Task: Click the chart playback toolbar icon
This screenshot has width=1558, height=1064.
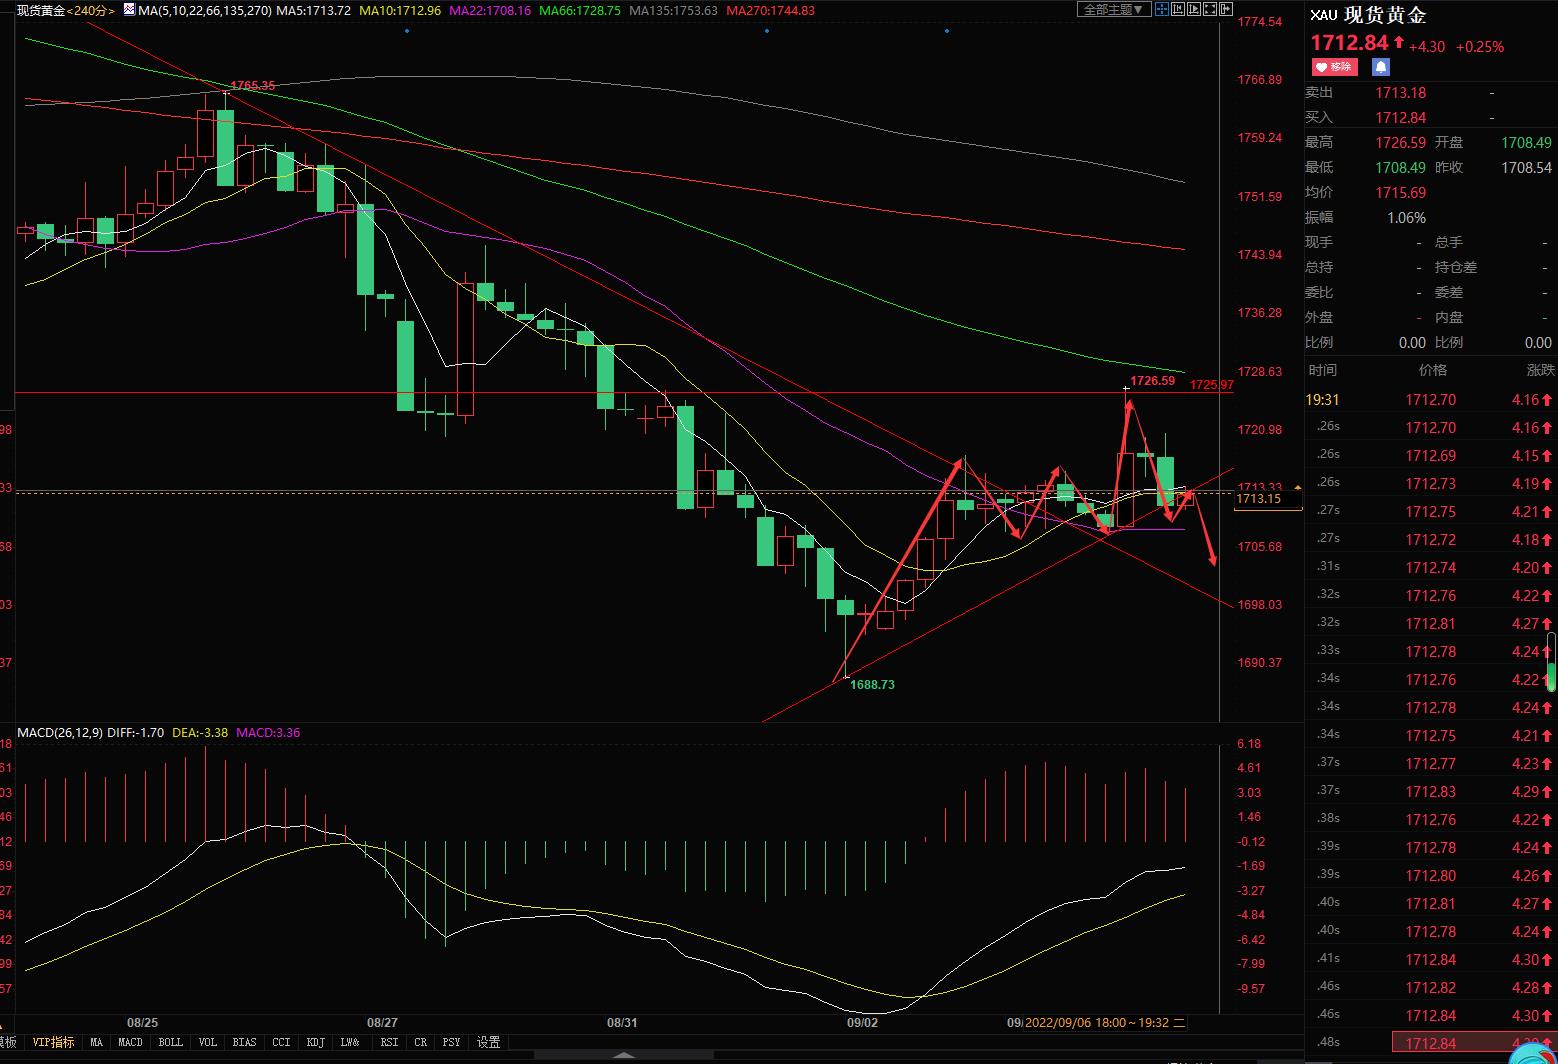Action: click(x=1194, y=9)
